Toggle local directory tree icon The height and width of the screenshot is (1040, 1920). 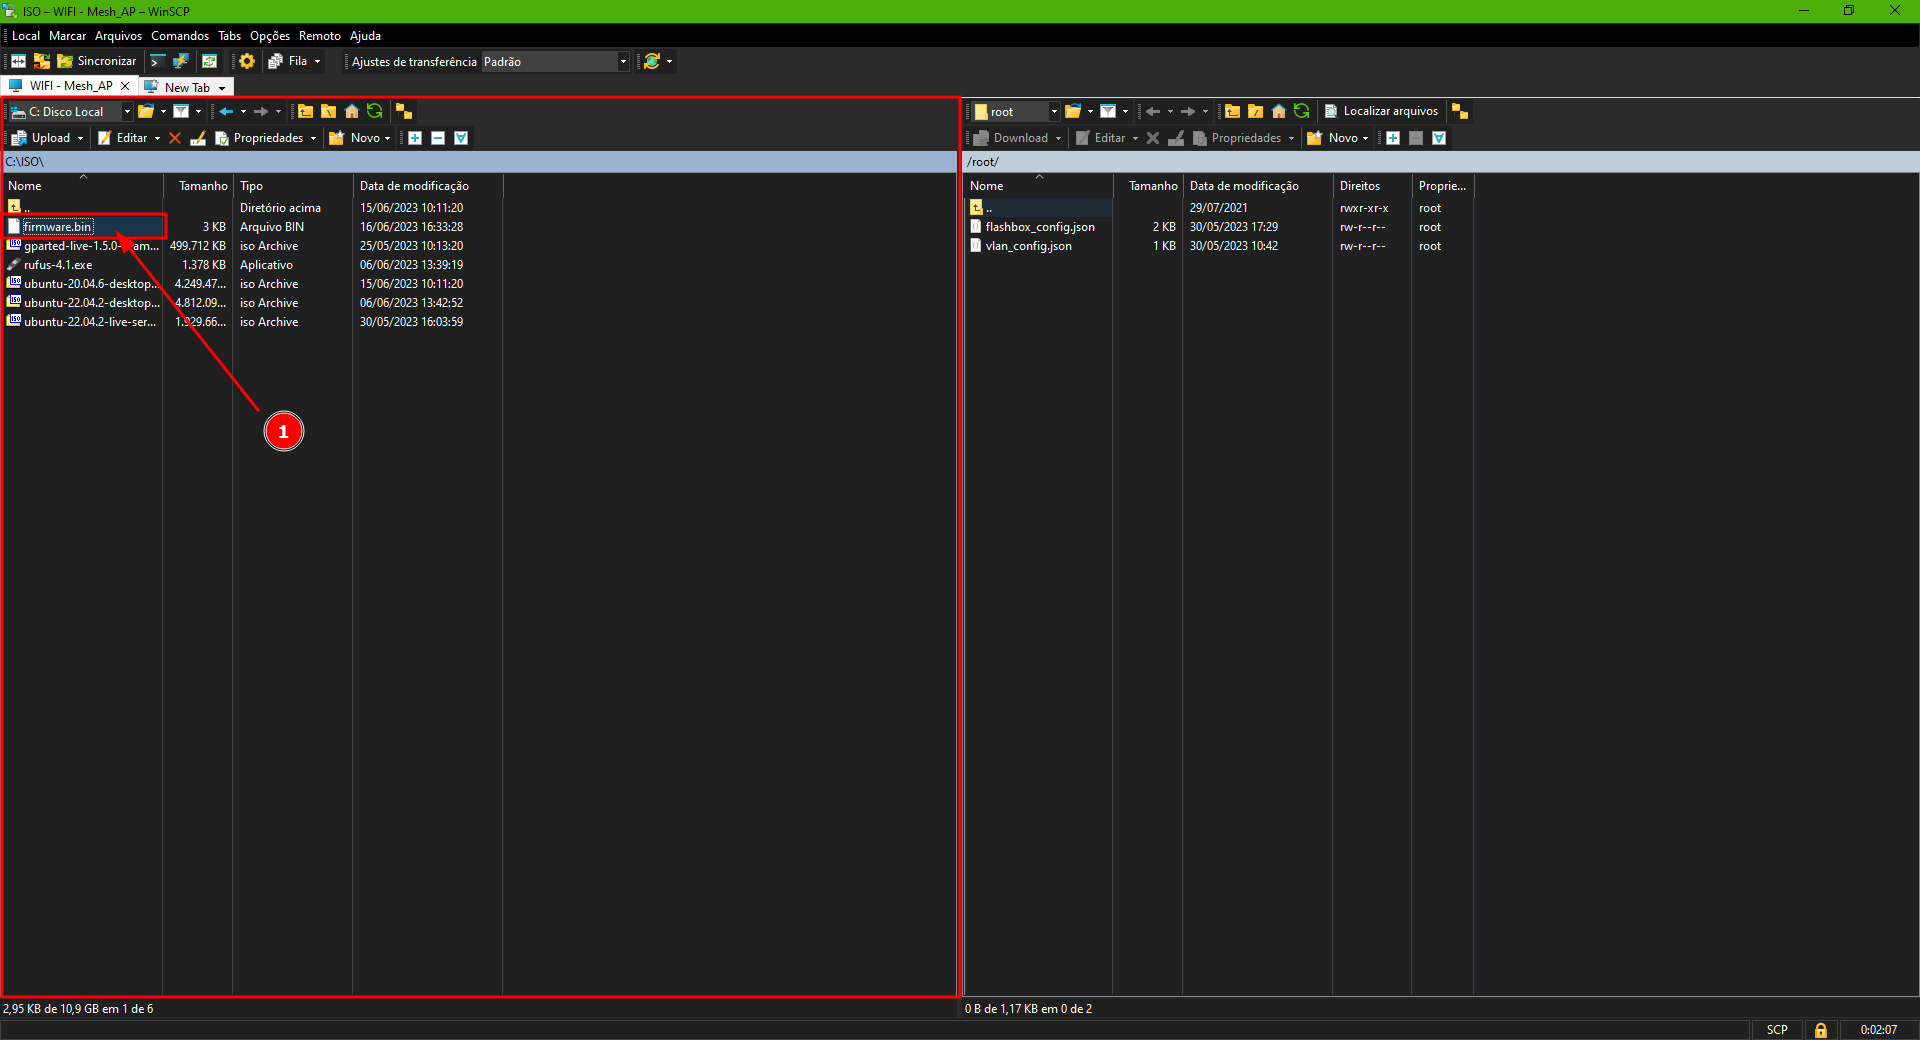pyautogui.click(x=404, y=111)
